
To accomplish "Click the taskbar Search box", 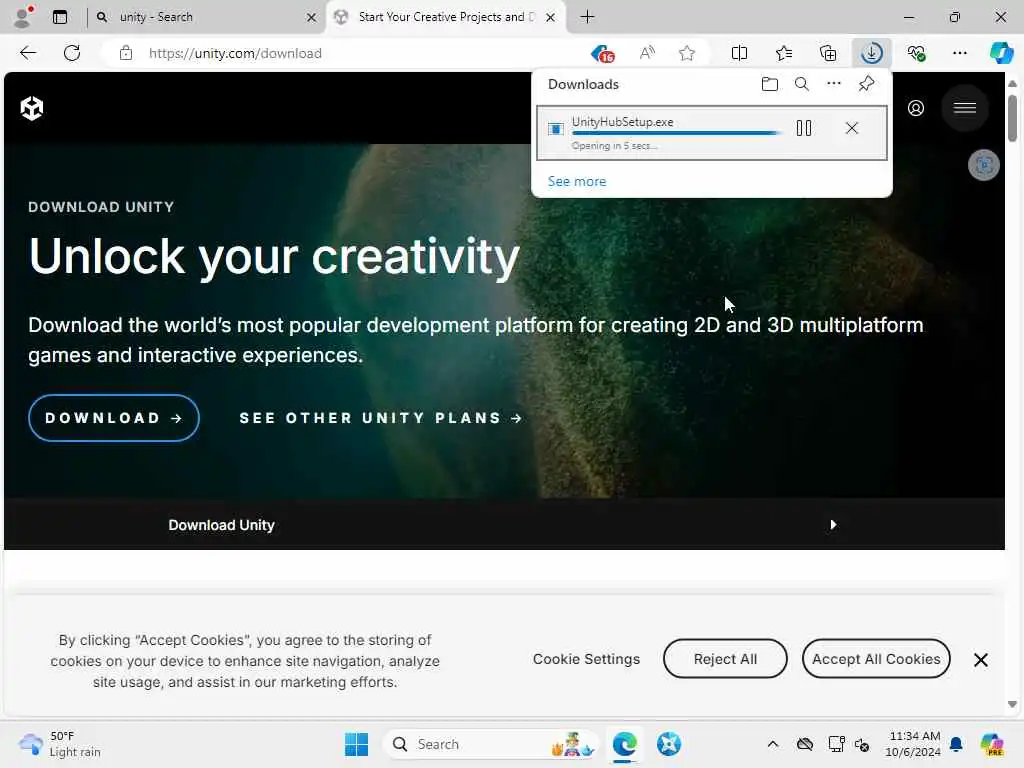I will pyautogui.click(x=490, y=744).
